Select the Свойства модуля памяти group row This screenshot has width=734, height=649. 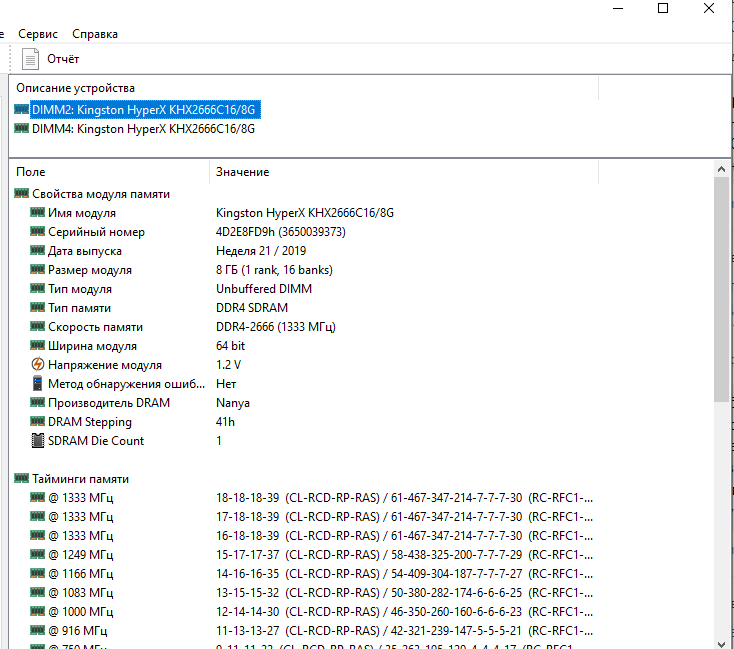coord(101,194)
